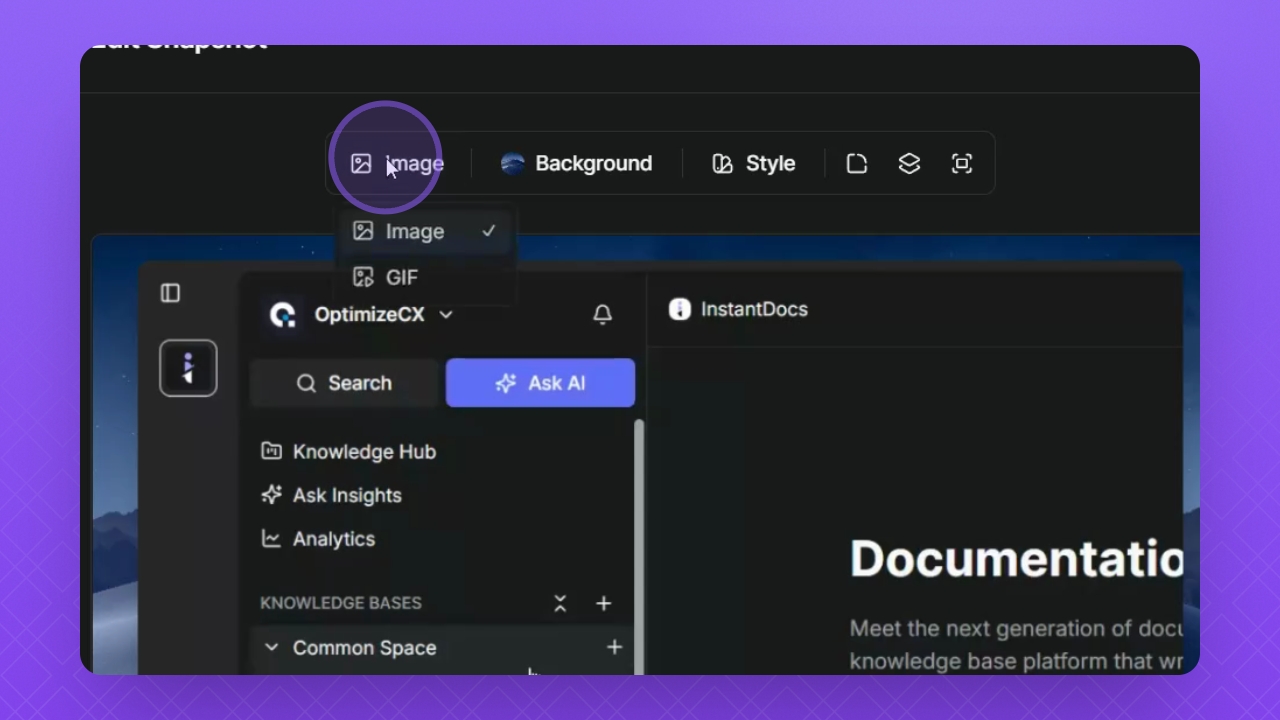
Task: Choose the checked Image menu option
Action: pyautogui.click(x=414, y=232)
